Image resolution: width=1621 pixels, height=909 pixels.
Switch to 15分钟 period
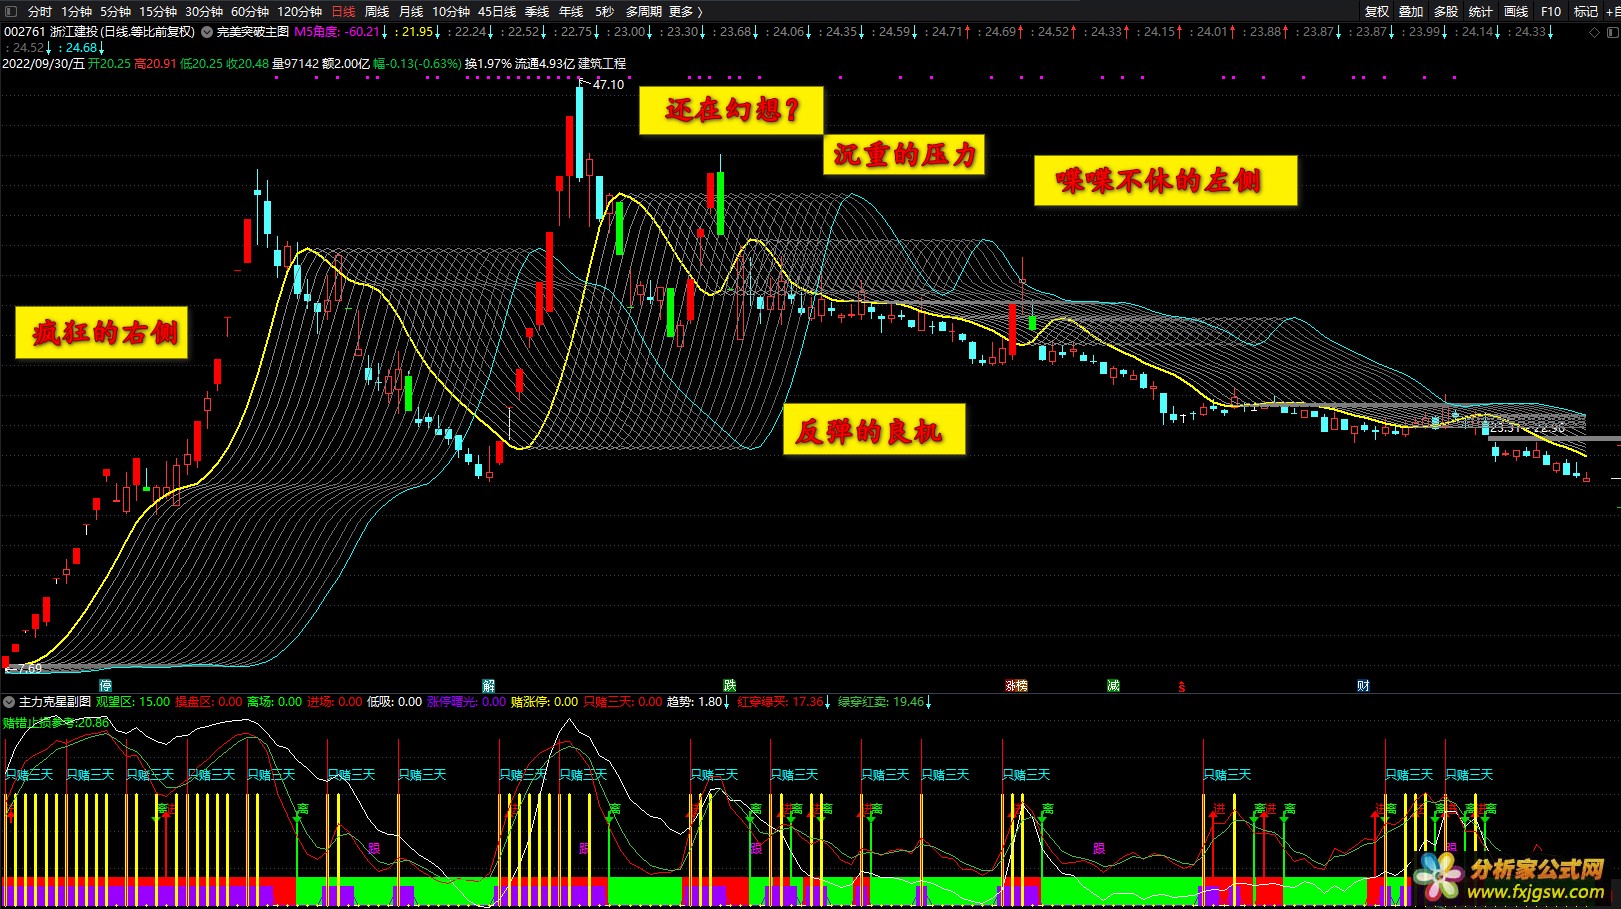[x=158, y=12]
